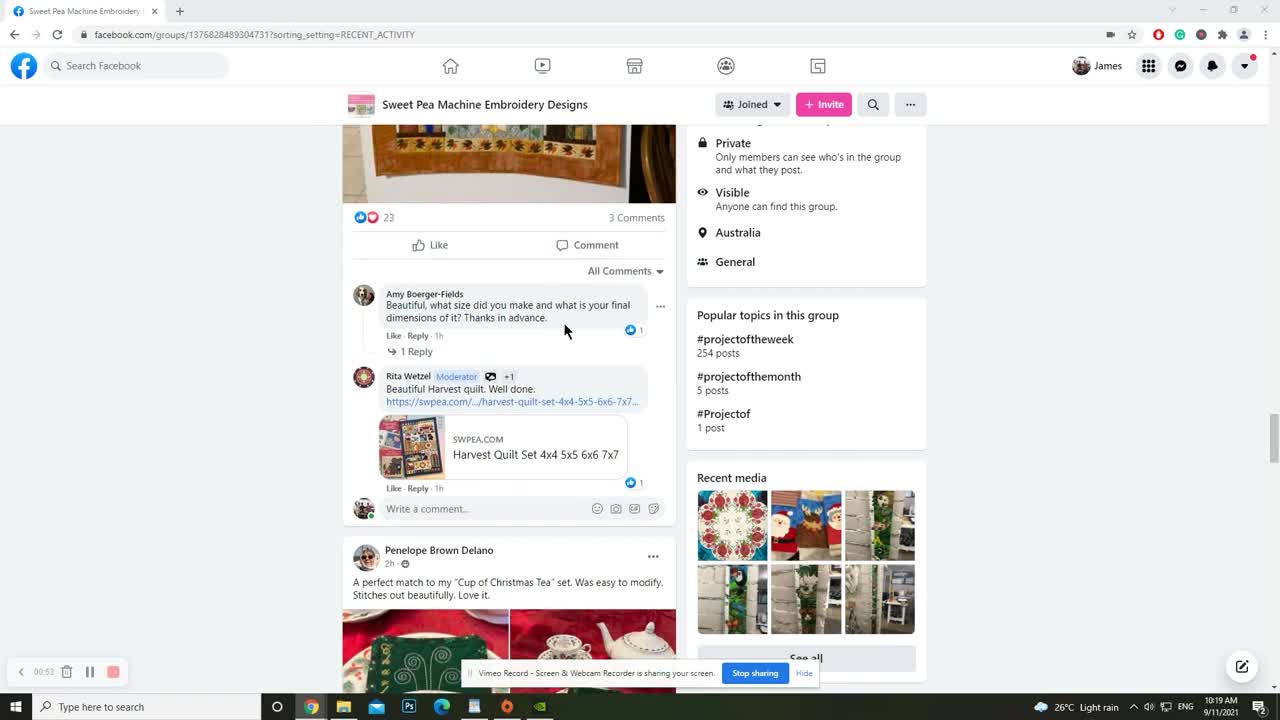Screen dimensions: 1280x720
Task: Bookmark this page with star icon
Action: [1132, 35]
